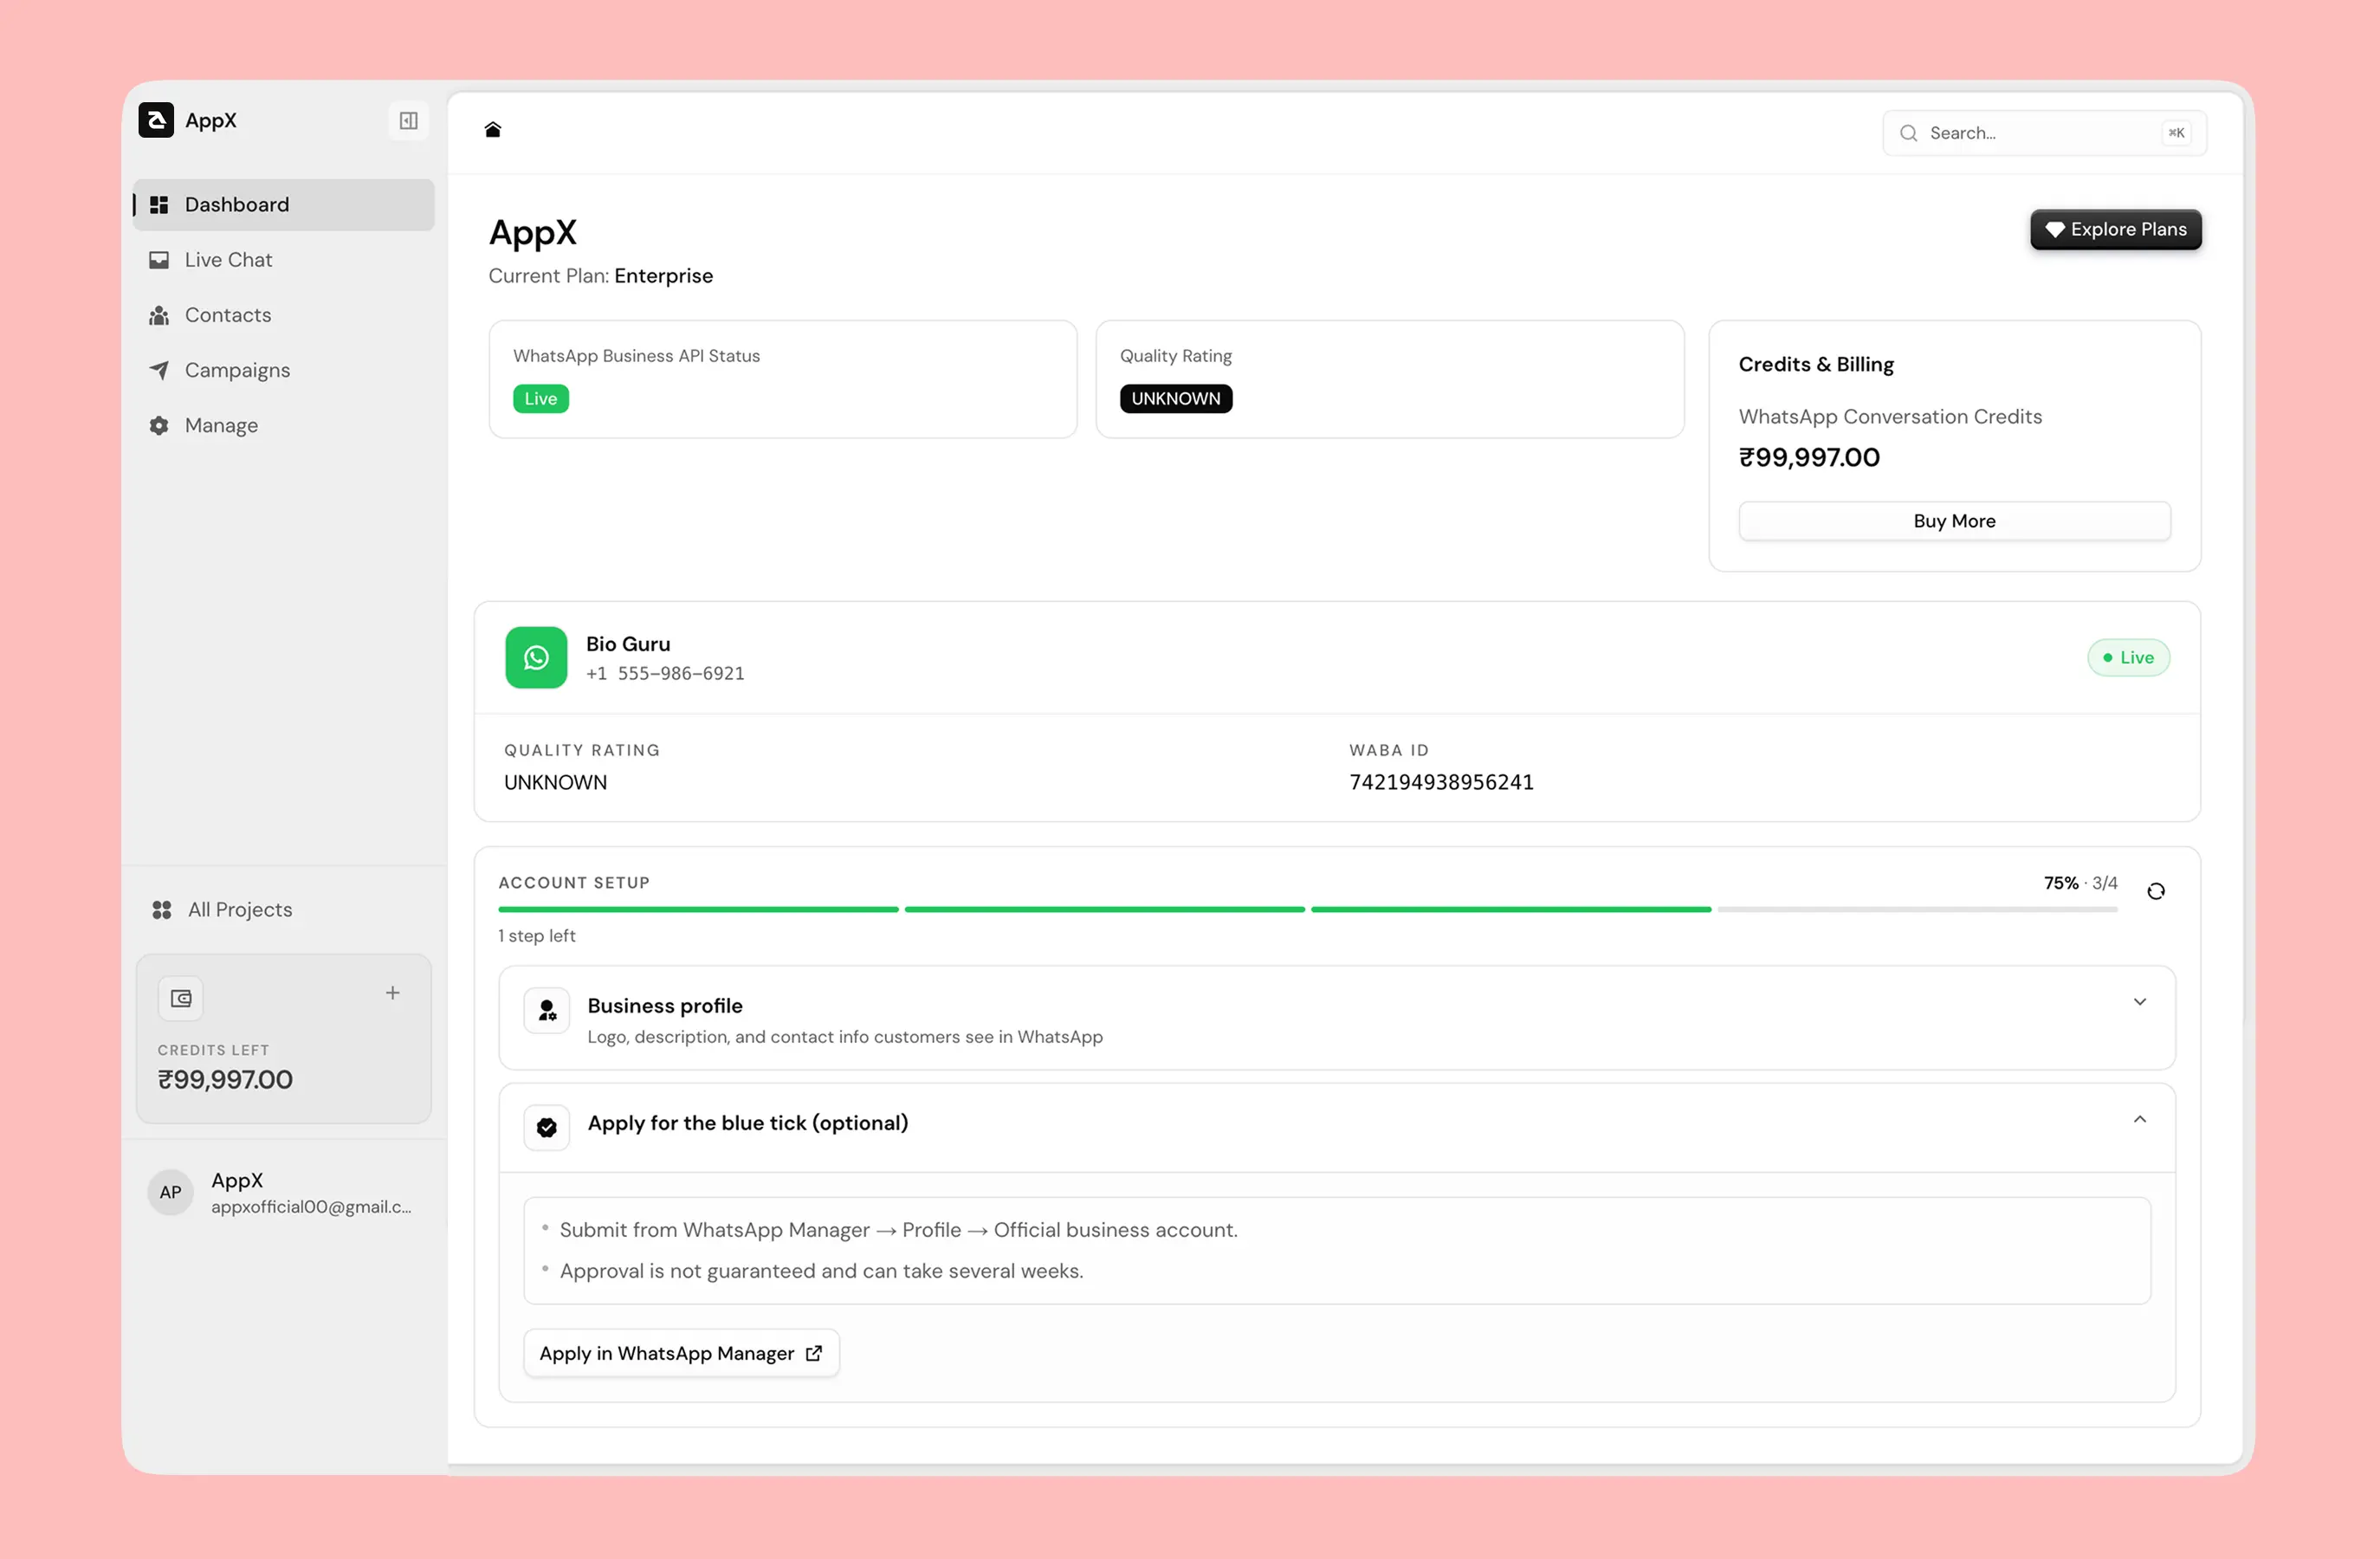Click the WABA ID 742194938956241
This screenshot has width=2380, height=1559.
tap(1441, 782)
